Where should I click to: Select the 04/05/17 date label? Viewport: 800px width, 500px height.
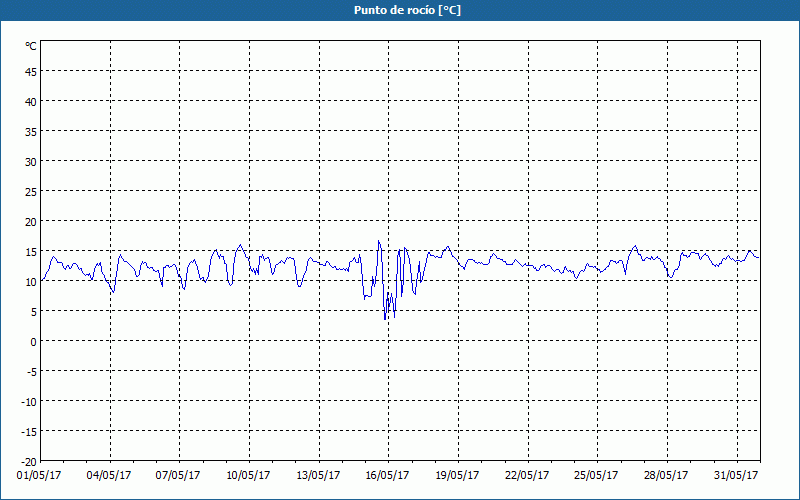pyautogui.click(x=109, y=476)
